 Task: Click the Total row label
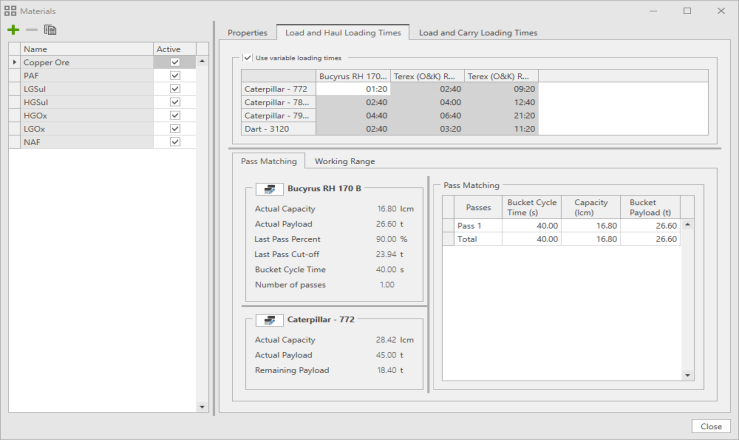[x=478, y=239]
